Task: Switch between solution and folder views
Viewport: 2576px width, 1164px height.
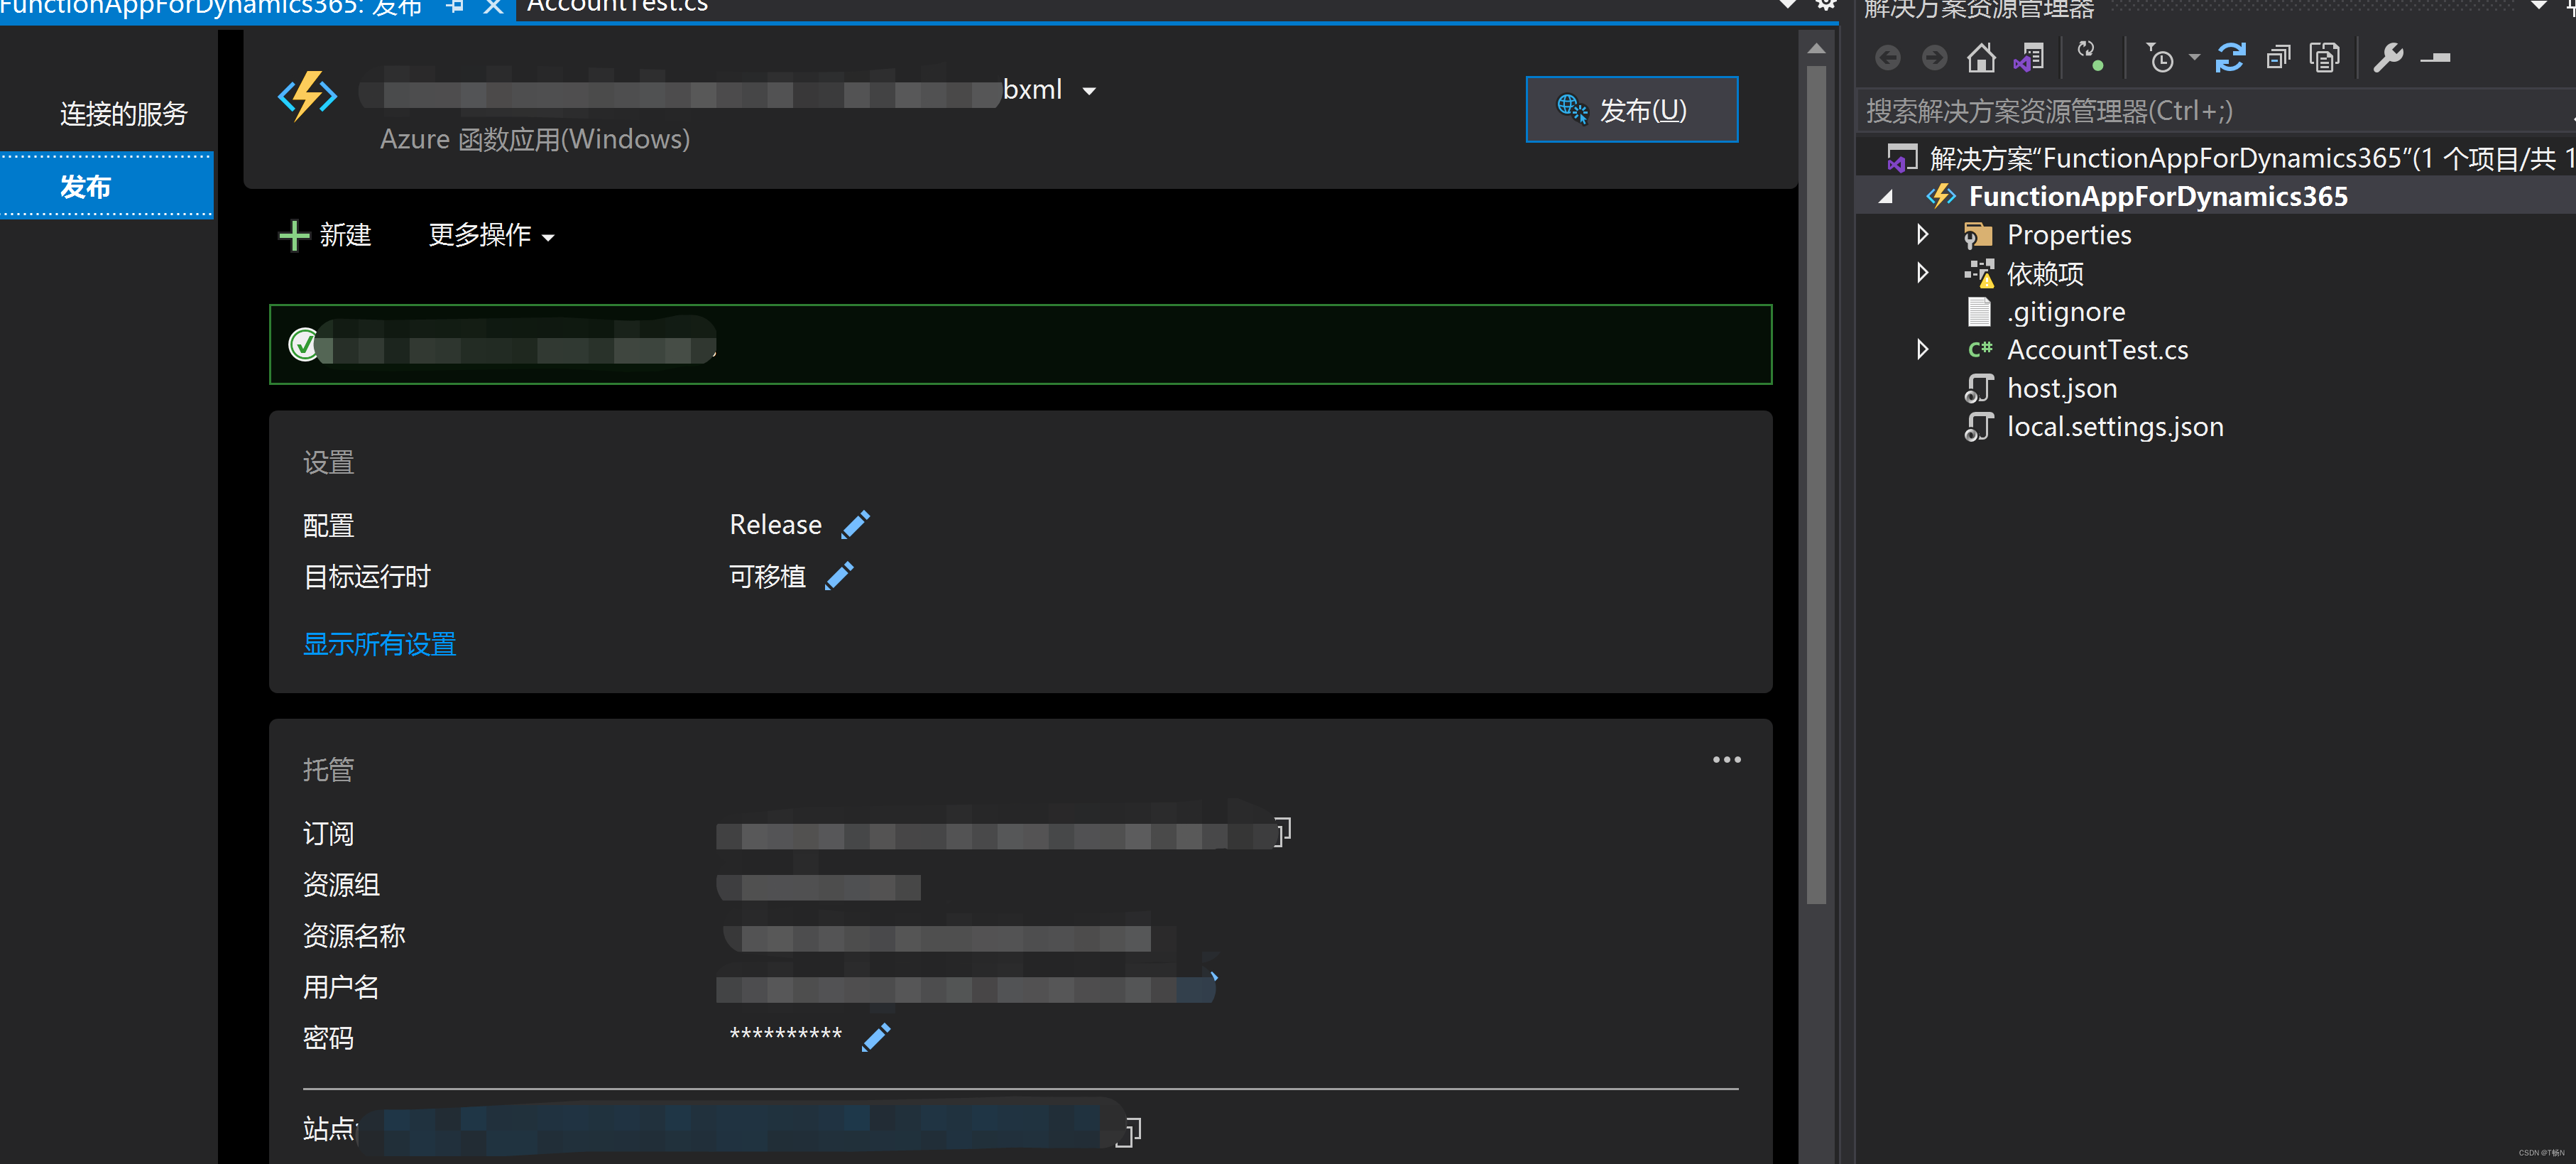Action: (2029, 57)
